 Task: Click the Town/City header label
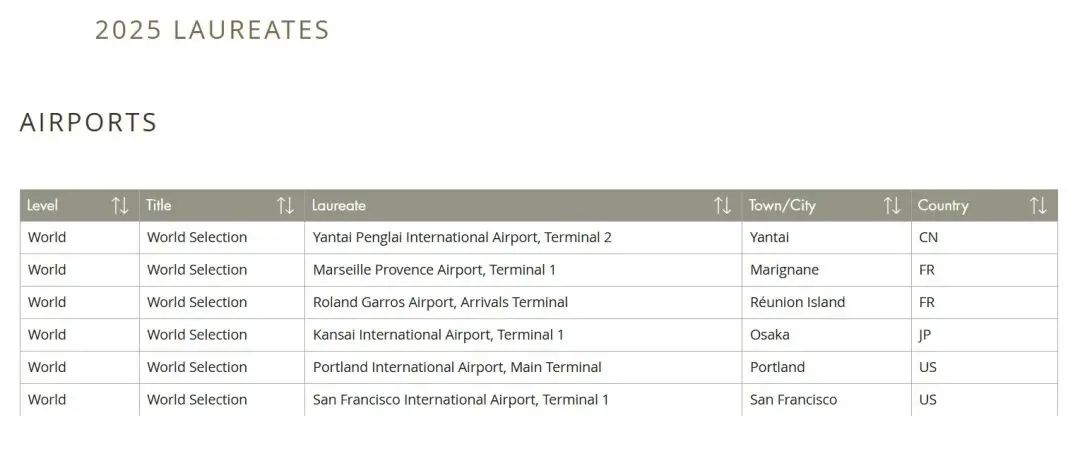click(782, 206)
